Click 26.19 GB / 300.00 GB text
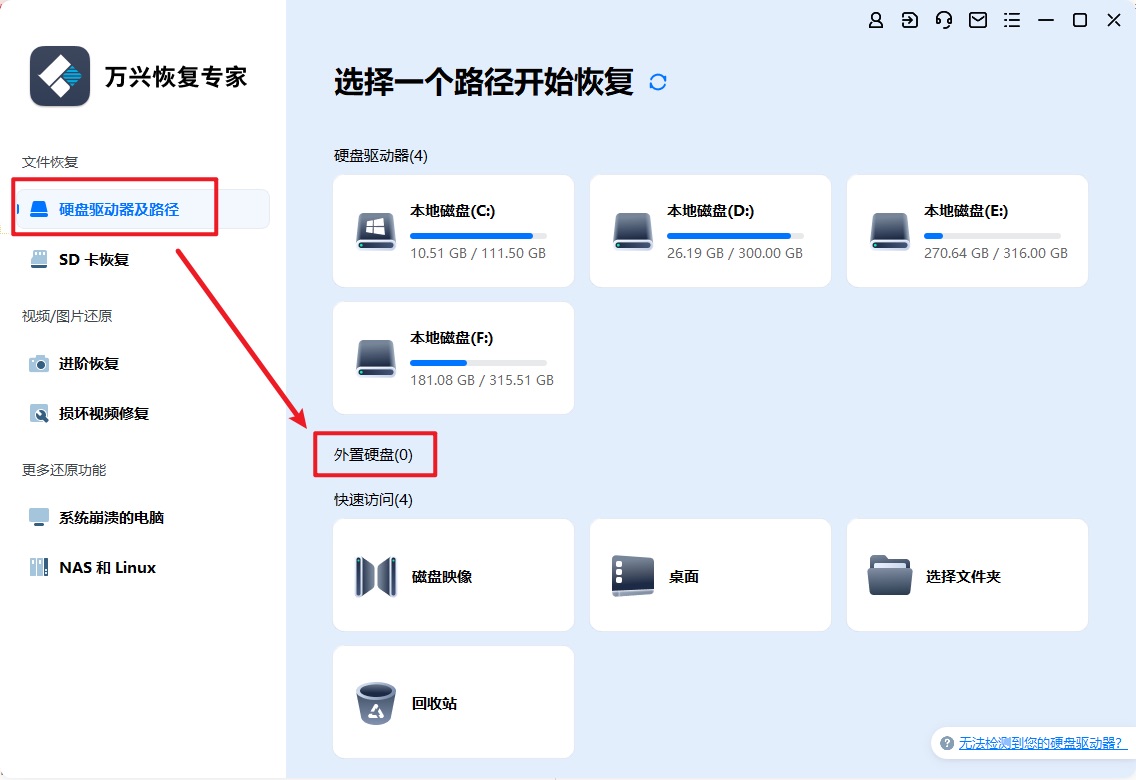This screenshot has width=1136, height=780. (x=735, y=253)
